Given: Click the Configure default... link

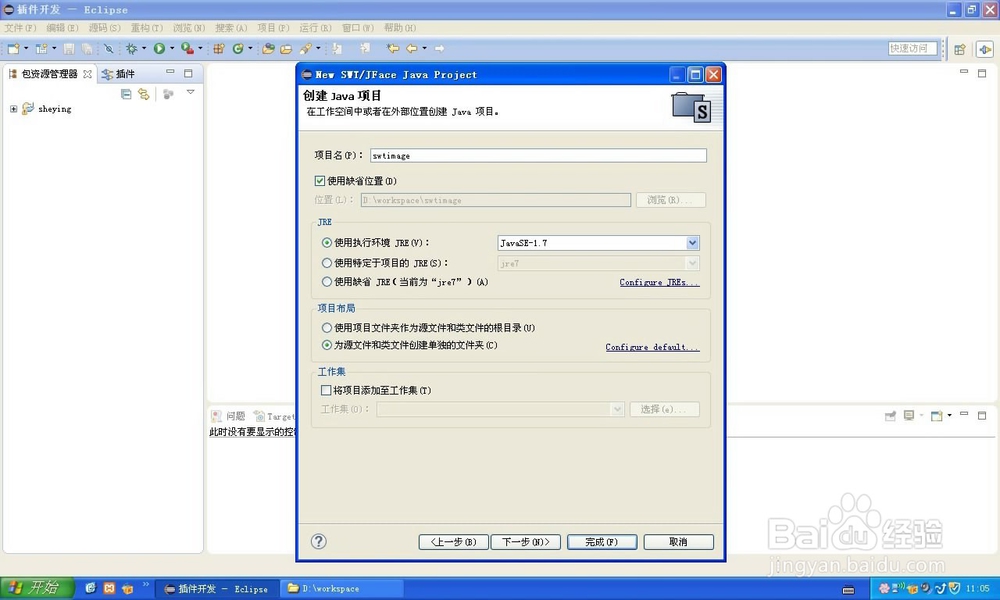Looking at the screenshot, I should (652, 348).
